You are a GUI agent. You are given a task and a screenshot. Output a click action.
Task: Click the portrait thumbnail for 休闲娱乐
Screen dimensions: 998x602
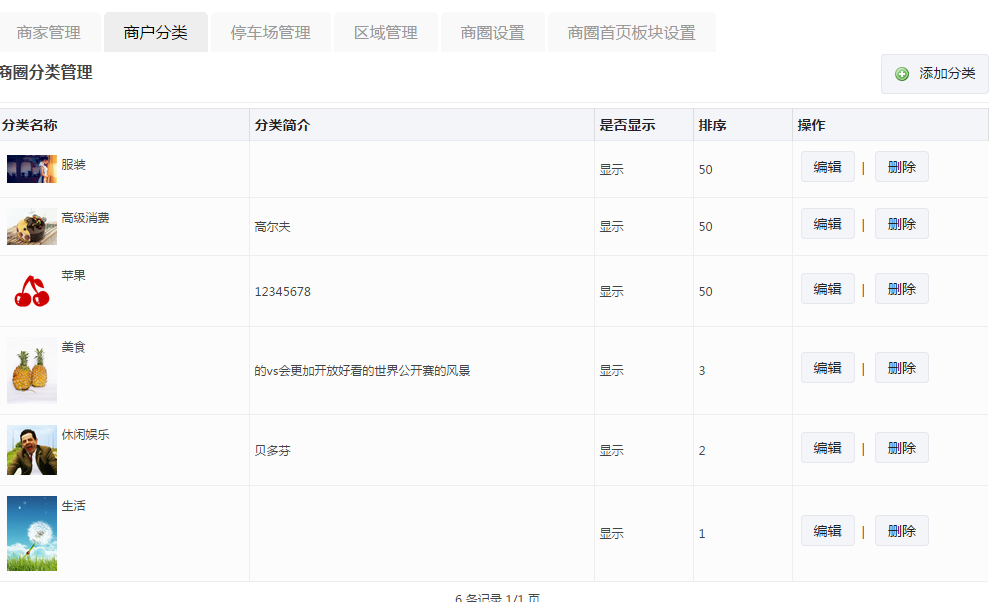(31, 450)
